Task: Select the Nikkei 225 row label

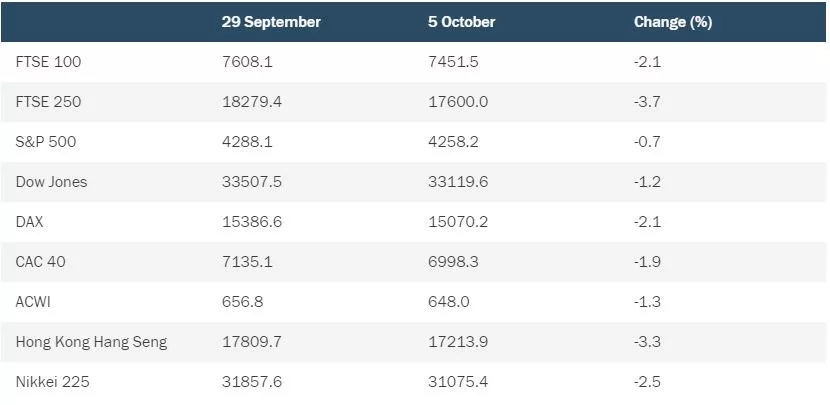Action: pos(52,382)
